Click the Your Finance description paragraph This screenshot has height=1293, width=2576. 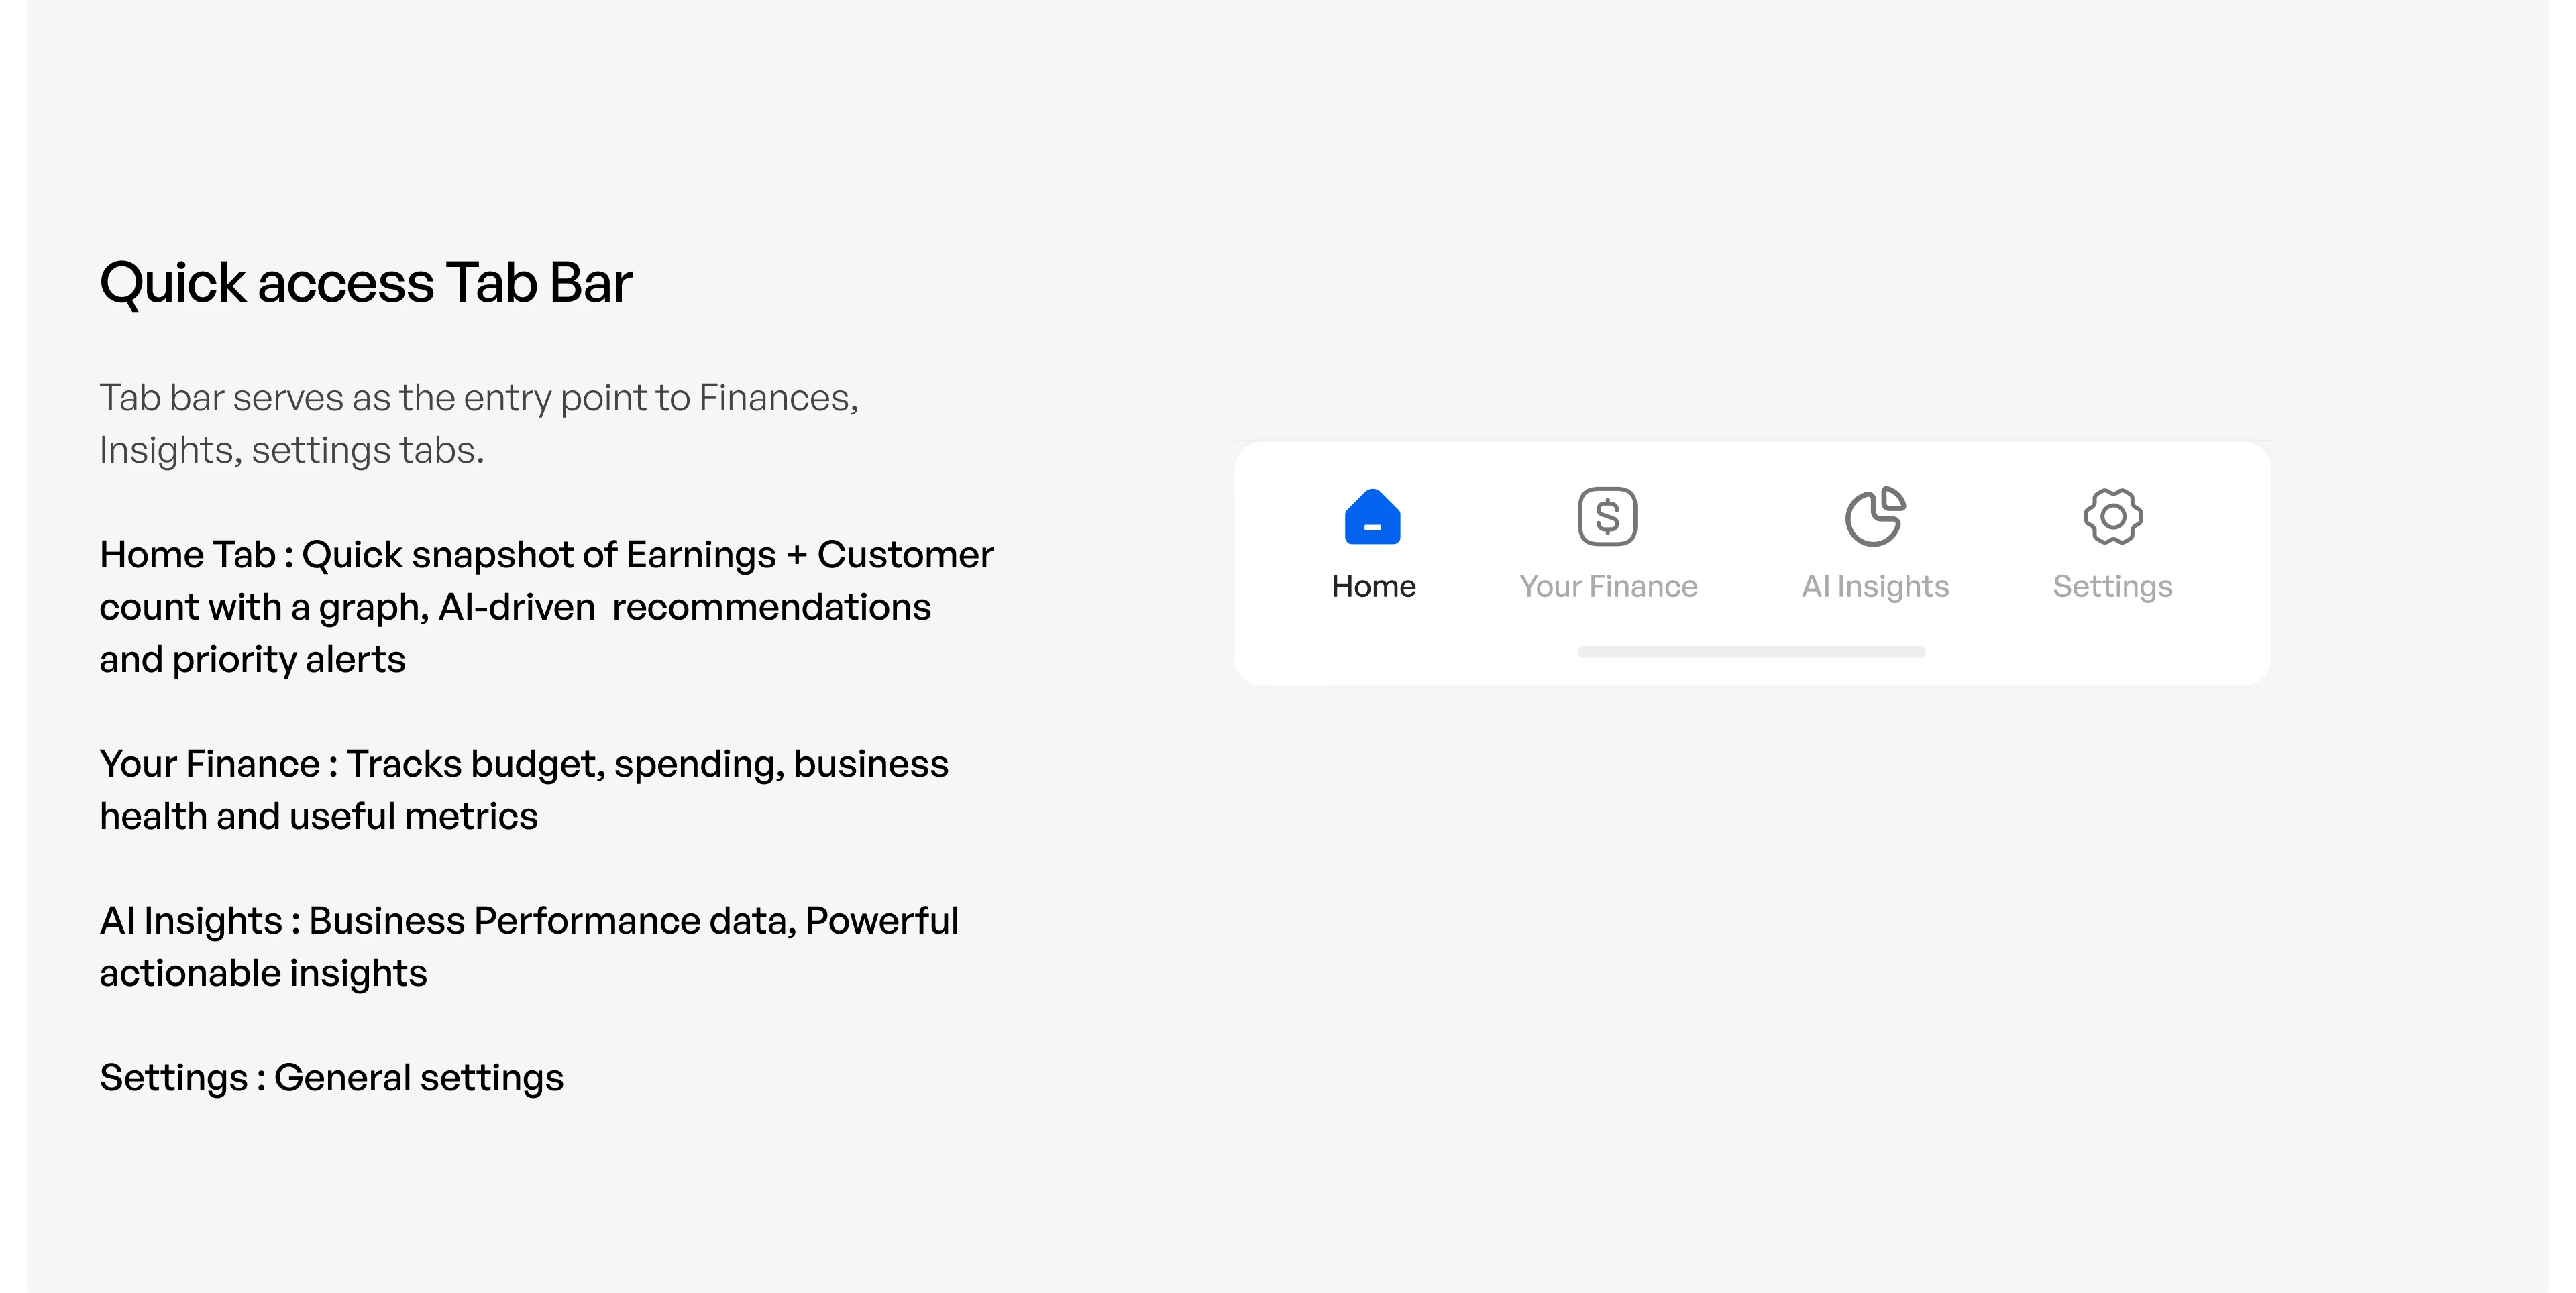click(x=524, y=790)
